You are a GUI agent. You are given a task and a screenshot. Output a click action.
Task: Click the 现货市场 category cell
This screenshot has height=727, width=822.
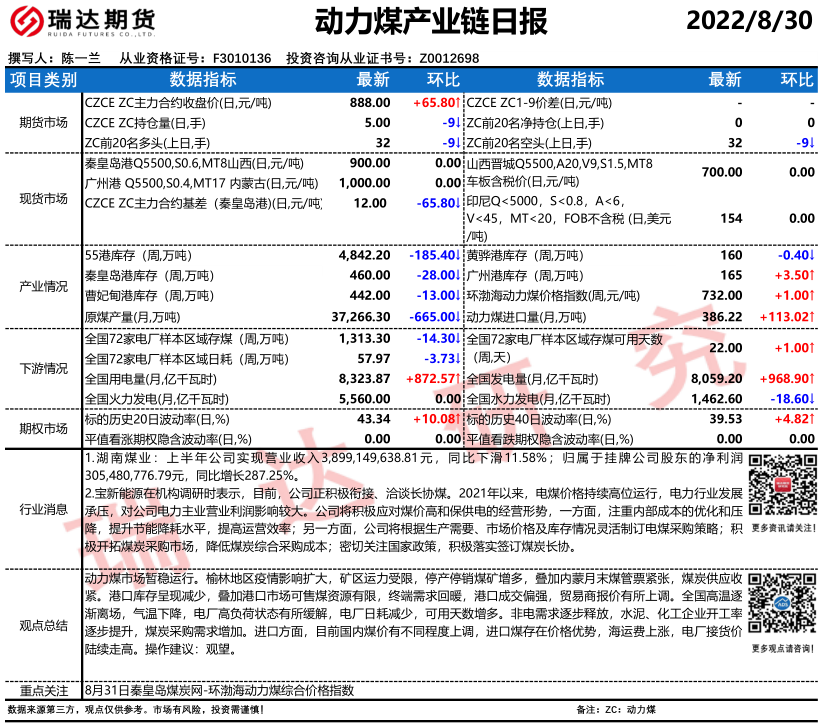tap(43, 199)
